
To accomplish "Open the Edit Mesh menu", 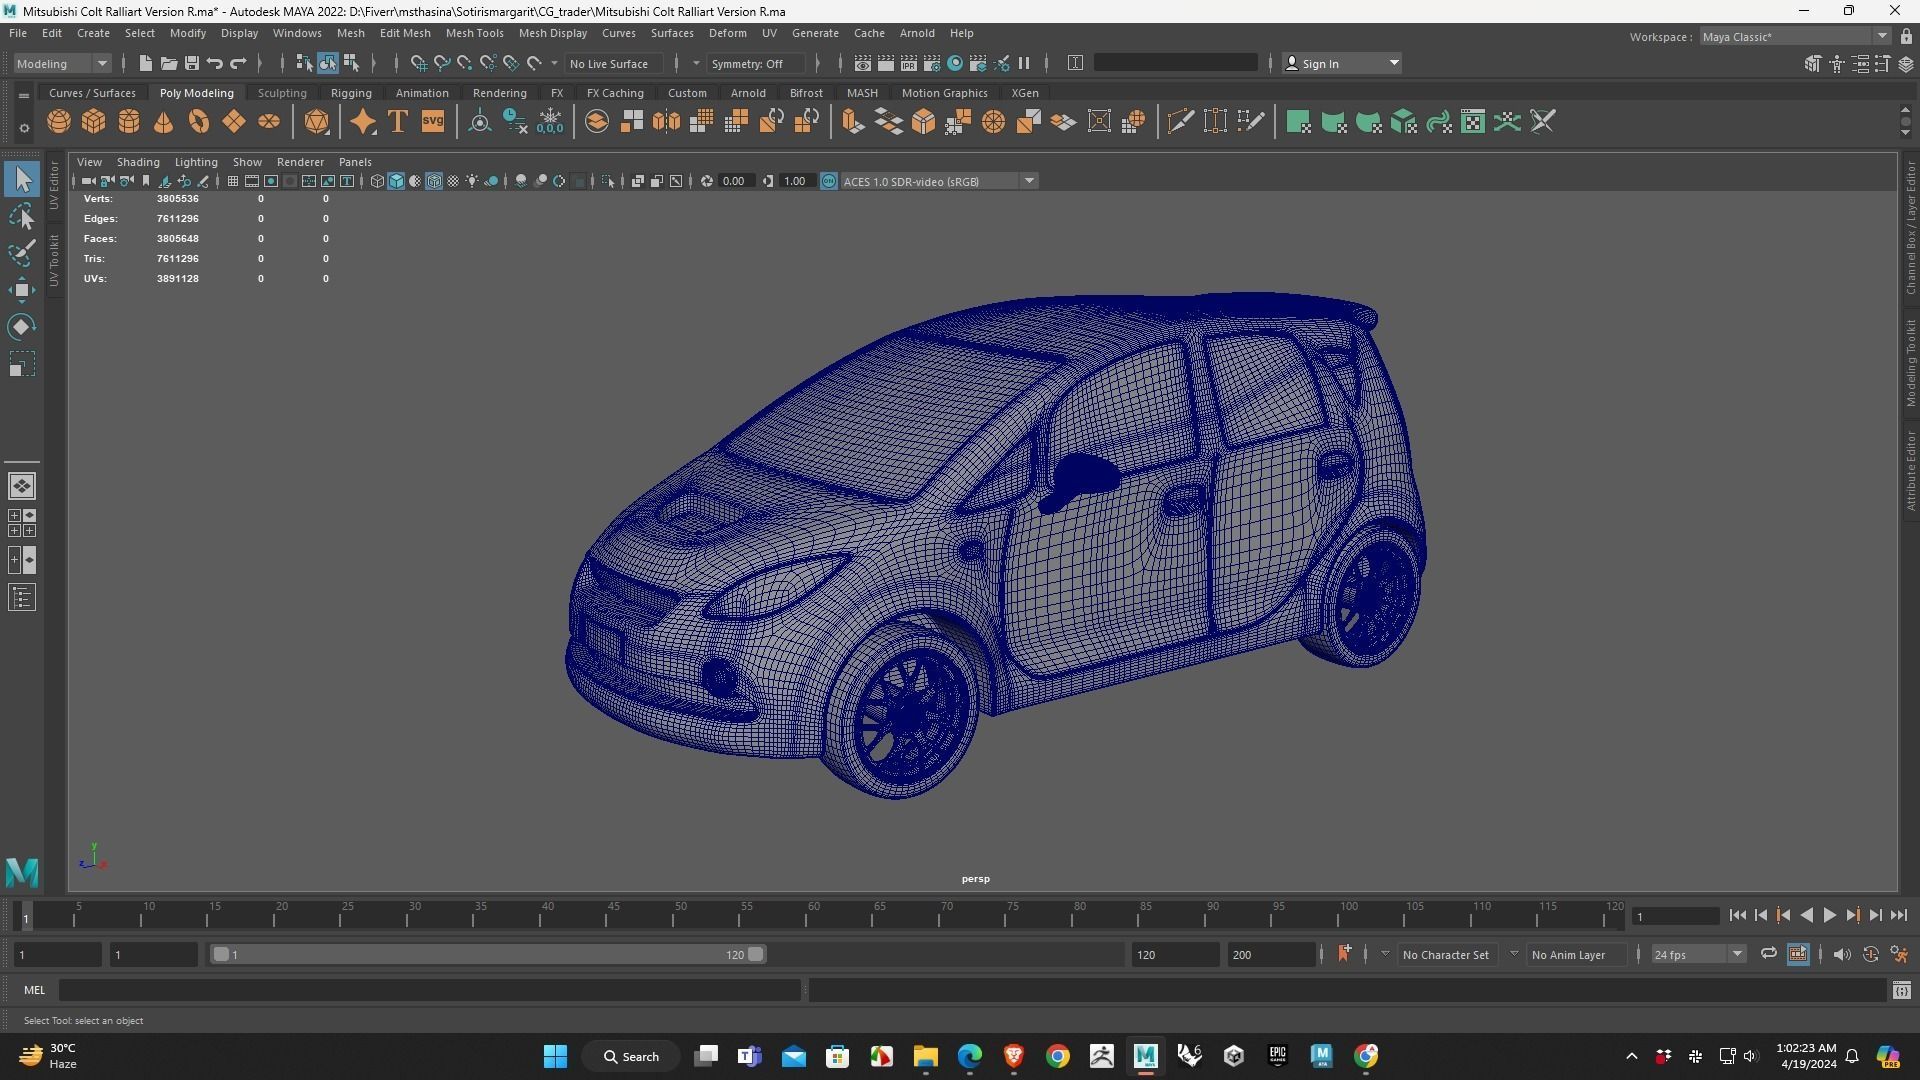I will [405, 33].
